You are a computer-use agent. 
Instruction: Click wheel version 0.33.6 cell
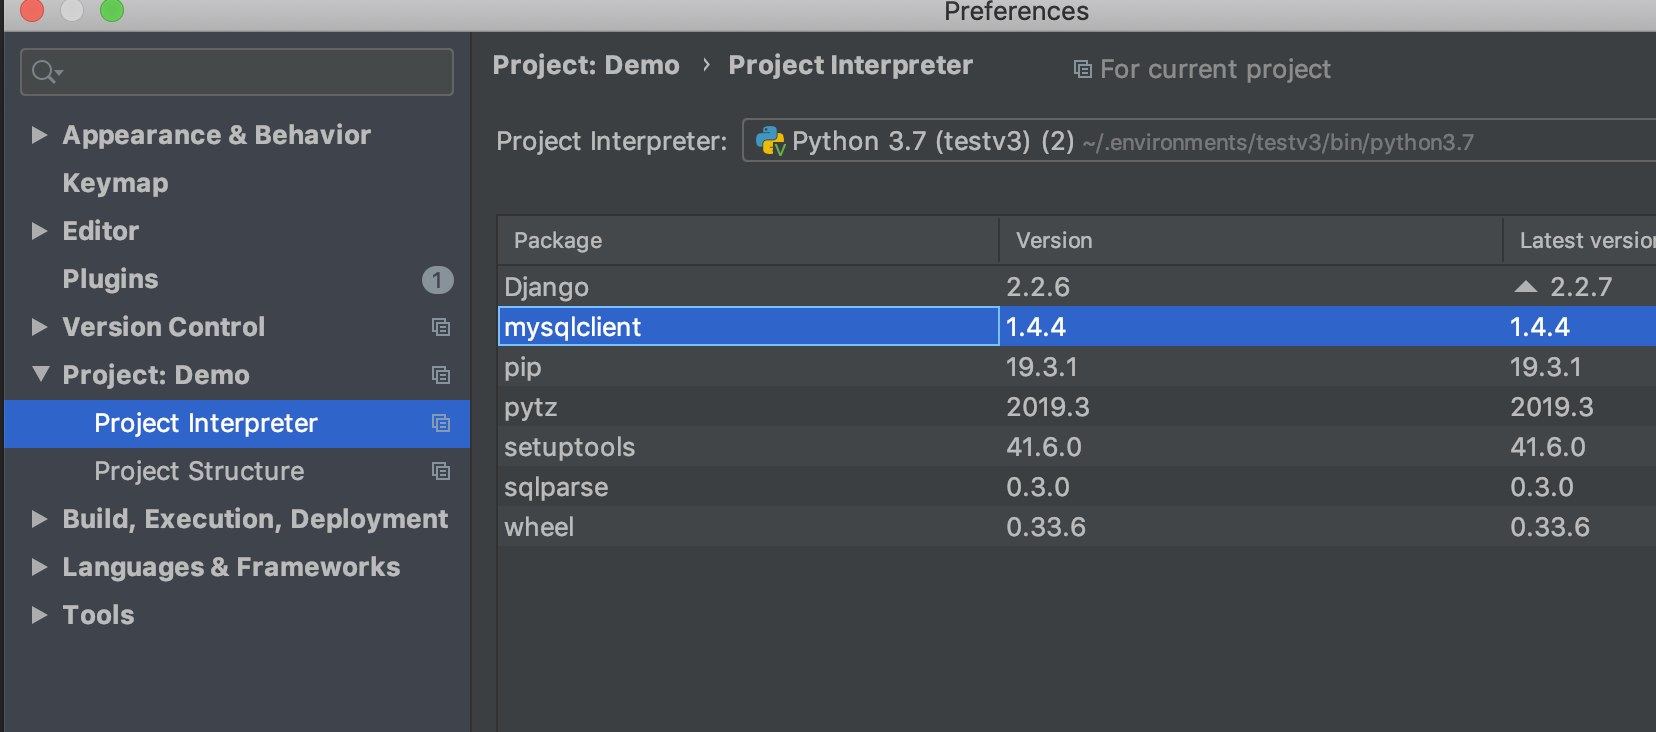coord(1046,527)
